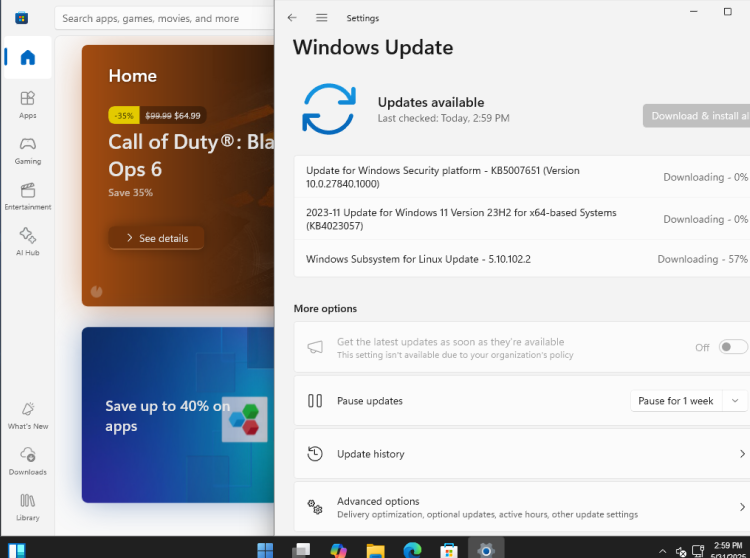The image size is (750, 558).
Task: Click the Advanced options gears icon
Action: tap(315, 507)
